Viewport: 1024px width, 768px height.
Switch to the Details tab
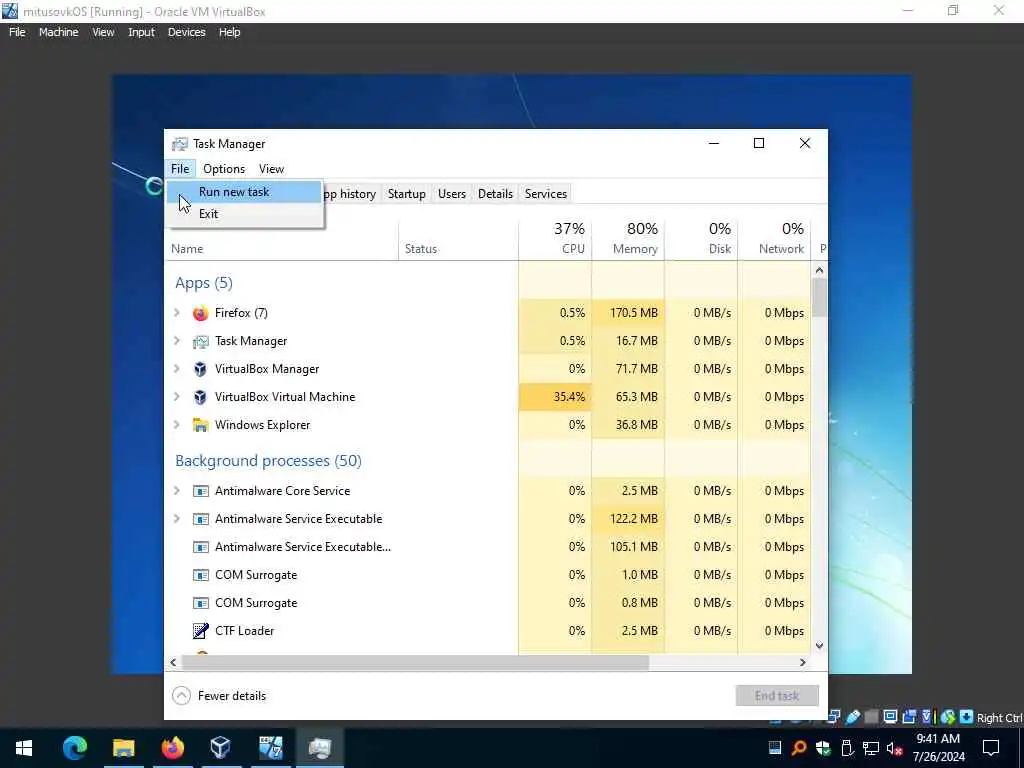tap(495, 194)
